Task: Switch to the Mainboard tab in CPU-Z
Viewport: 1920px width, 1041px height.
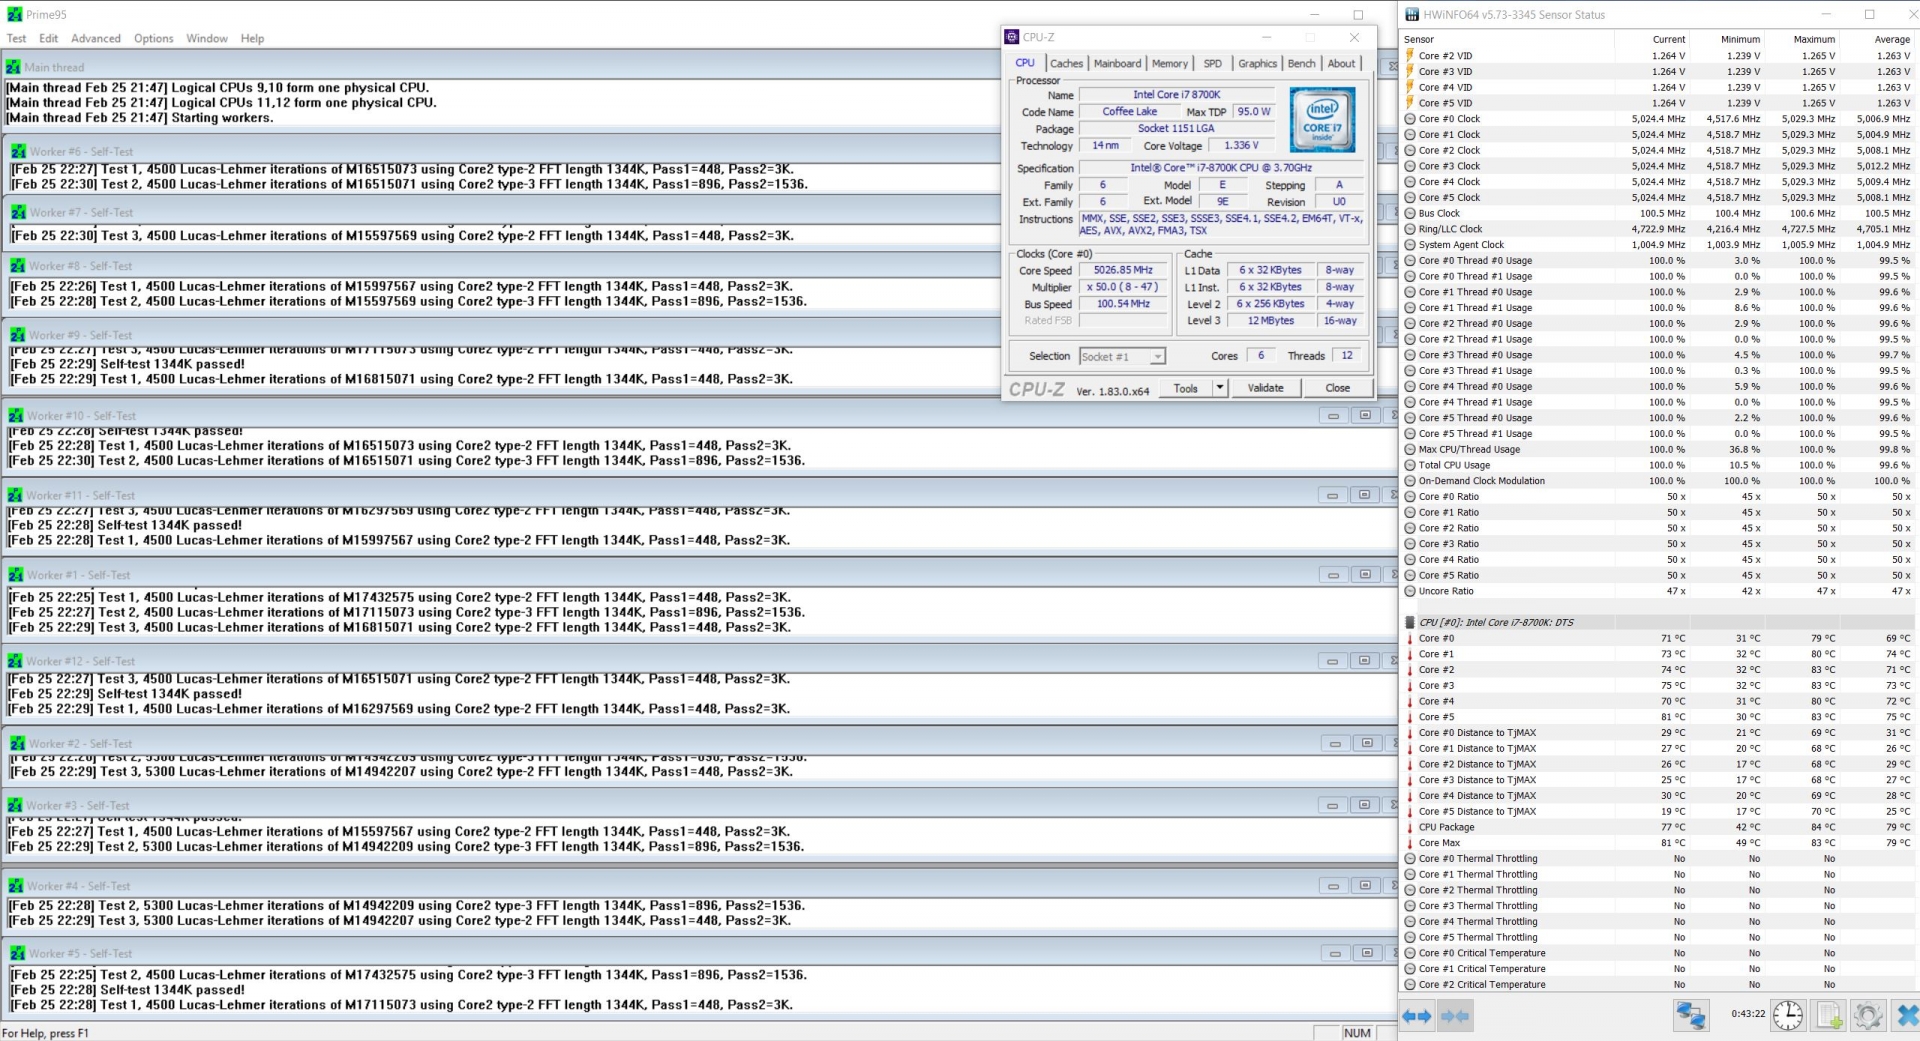Action: pos(1117,63)
